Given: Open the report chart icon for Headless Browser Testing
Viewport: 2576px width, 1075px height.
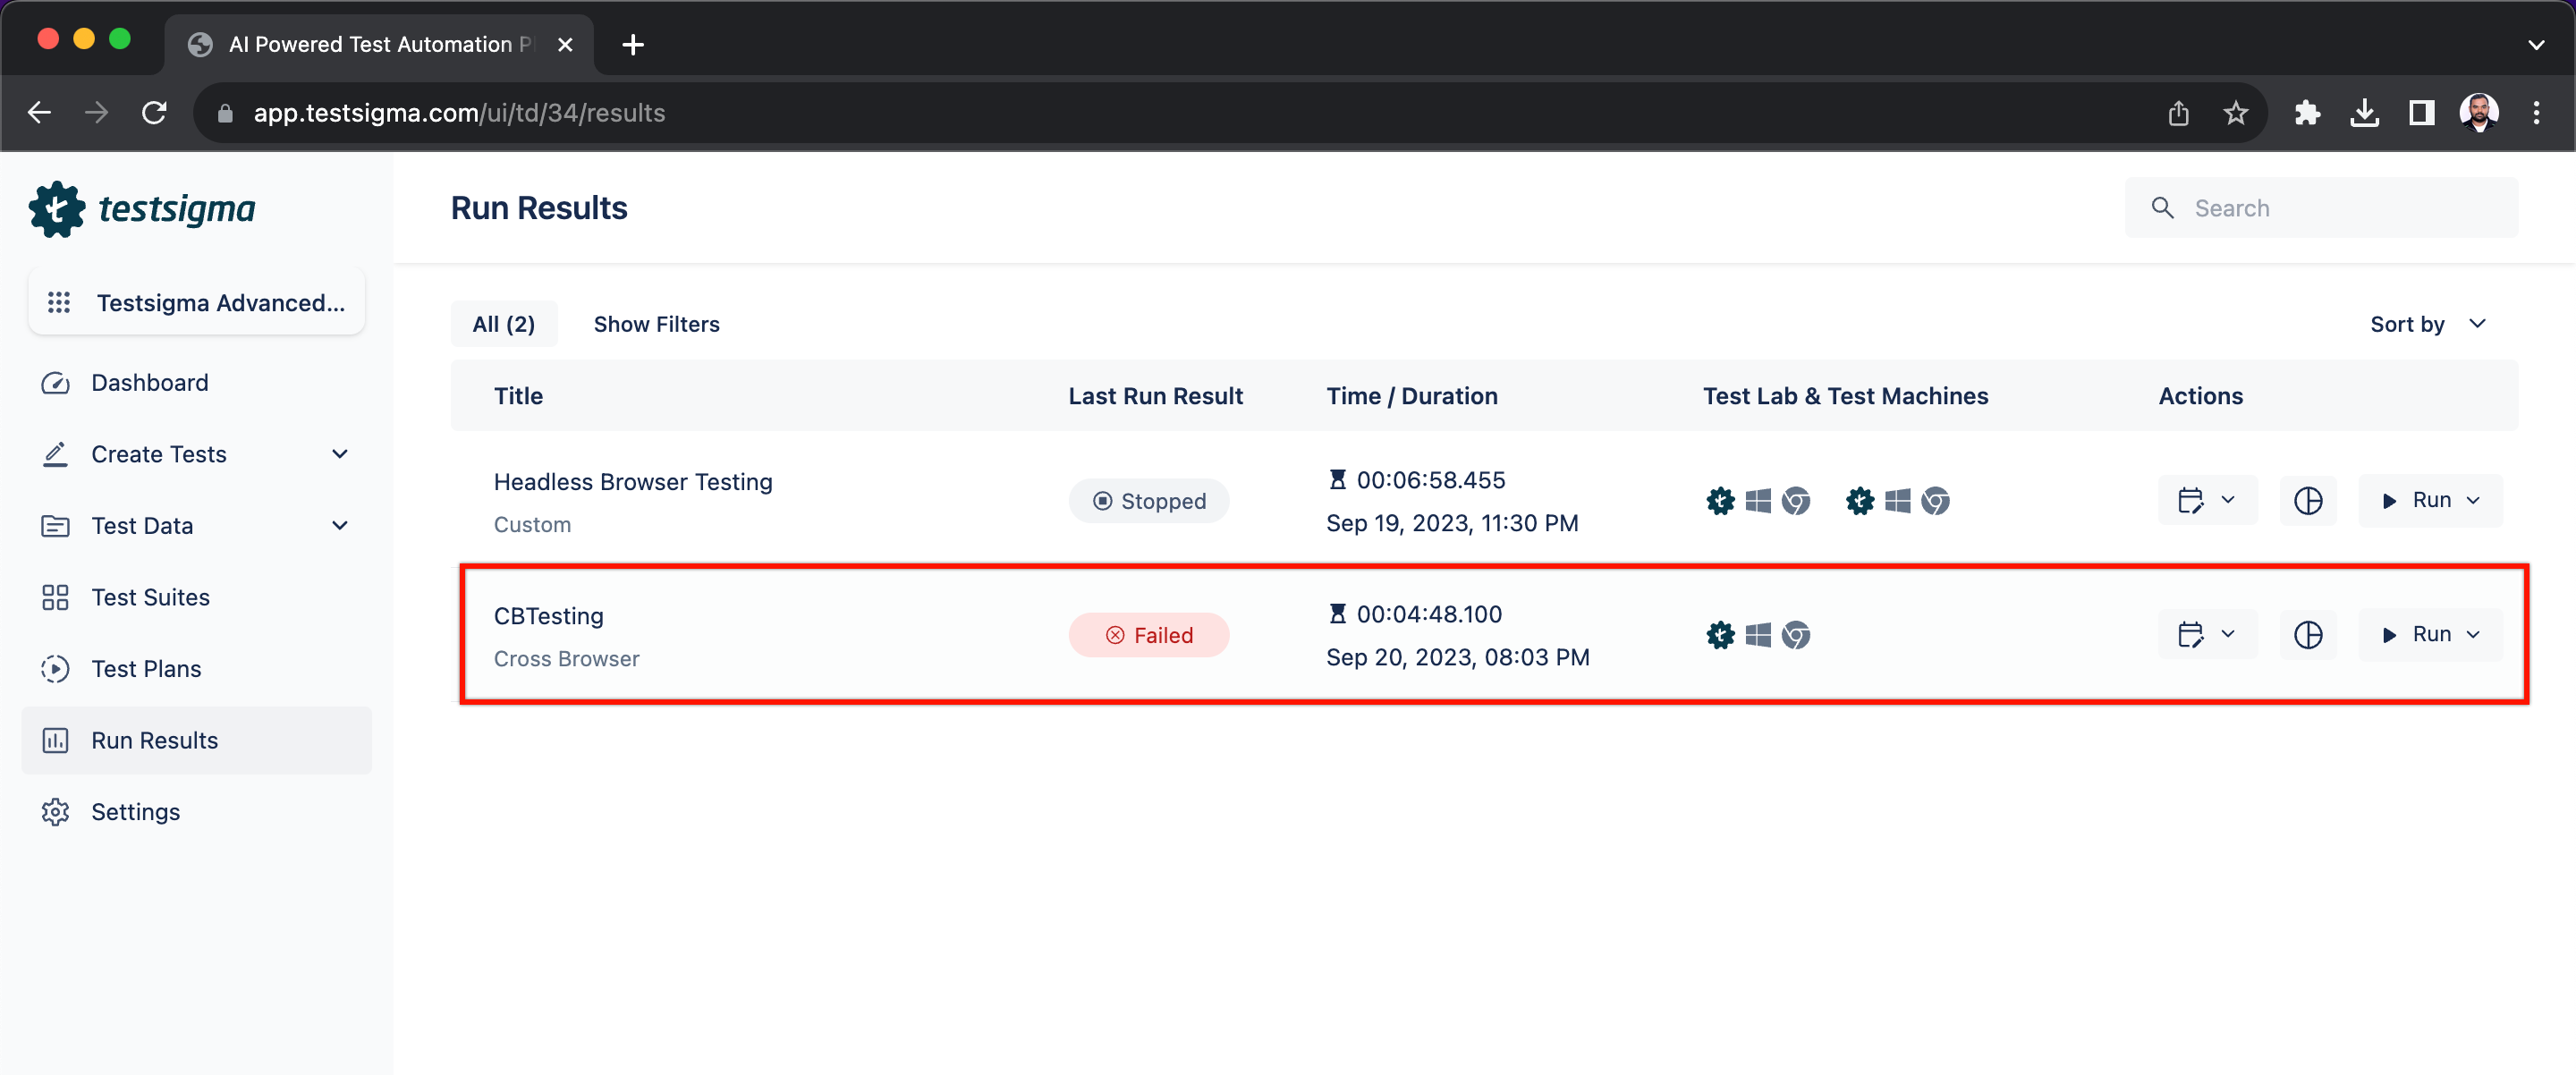Looking at the screenshot, I should click(x=2308, y=500).
